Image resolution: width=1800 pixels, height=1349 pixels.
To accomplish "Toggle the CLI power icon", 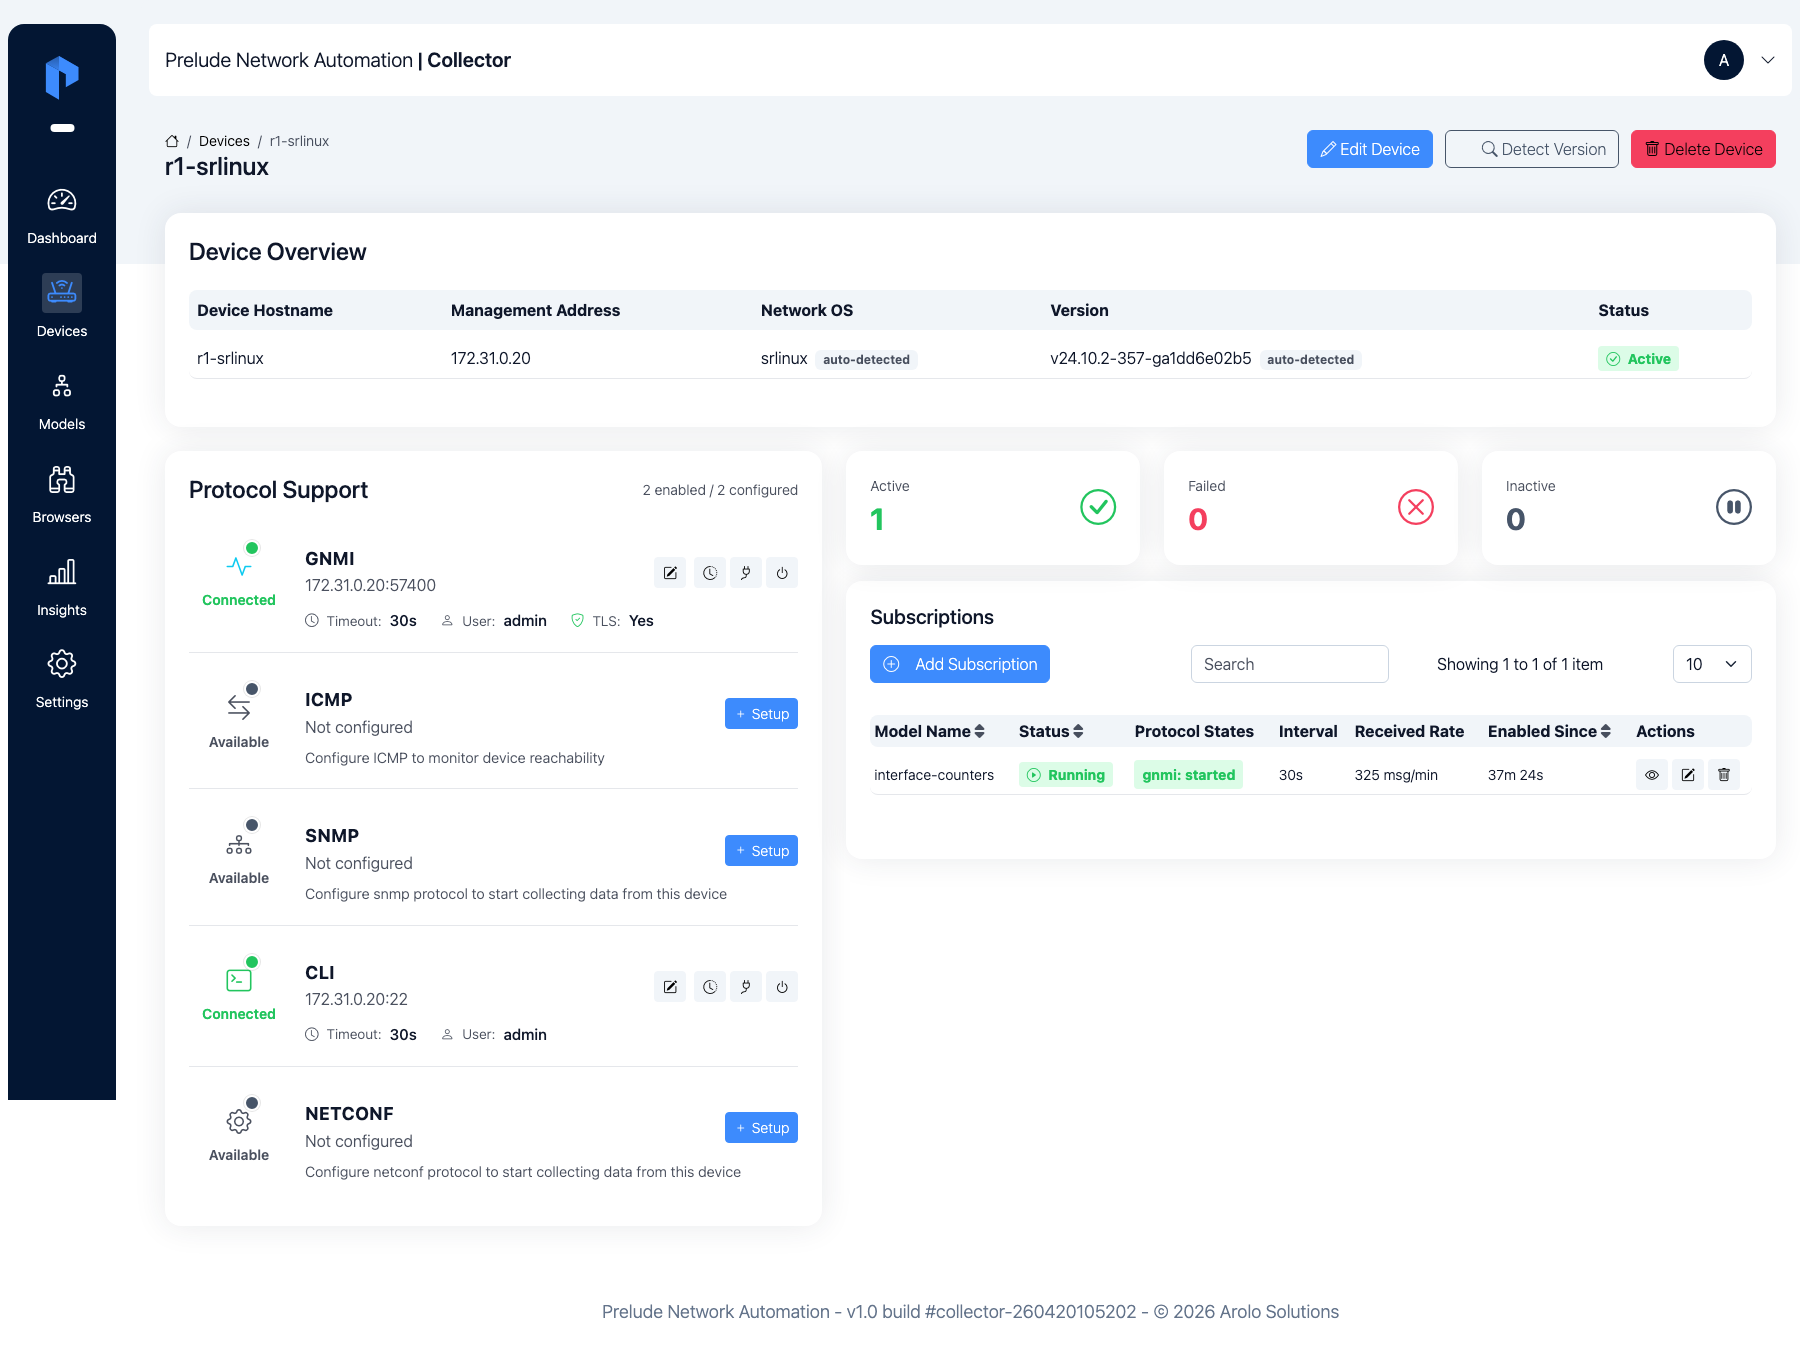I will 782,987.
